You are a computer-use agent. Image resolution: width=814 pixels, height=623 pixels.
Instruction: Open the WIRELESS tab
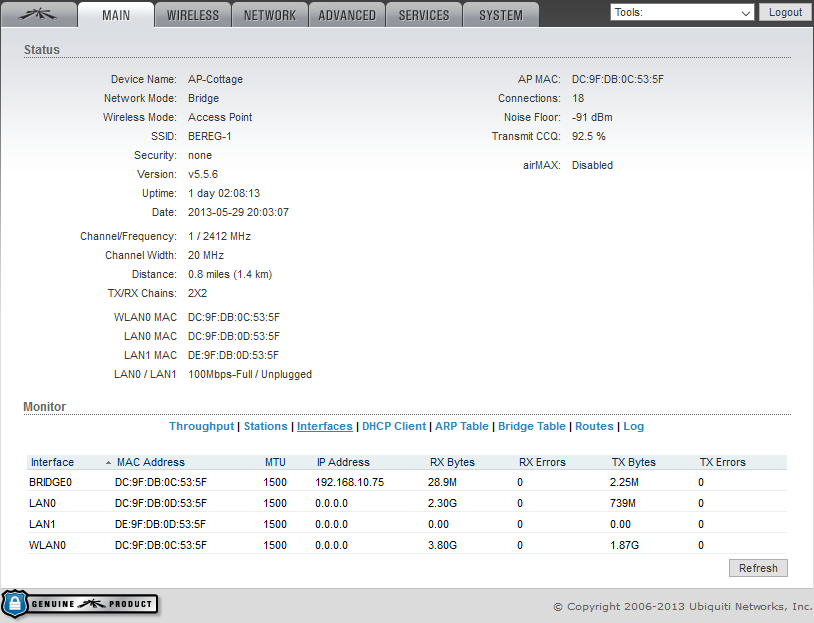(193, 15)
